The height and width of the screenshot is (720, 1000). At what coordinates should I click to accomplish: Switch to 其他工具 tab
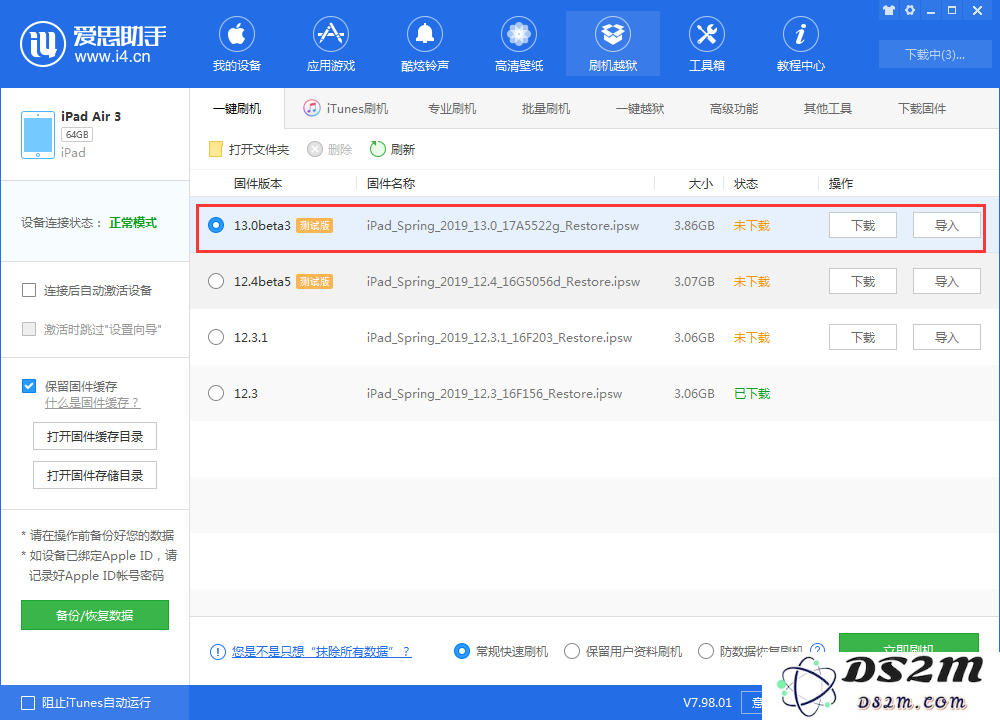tap(828, 109)
